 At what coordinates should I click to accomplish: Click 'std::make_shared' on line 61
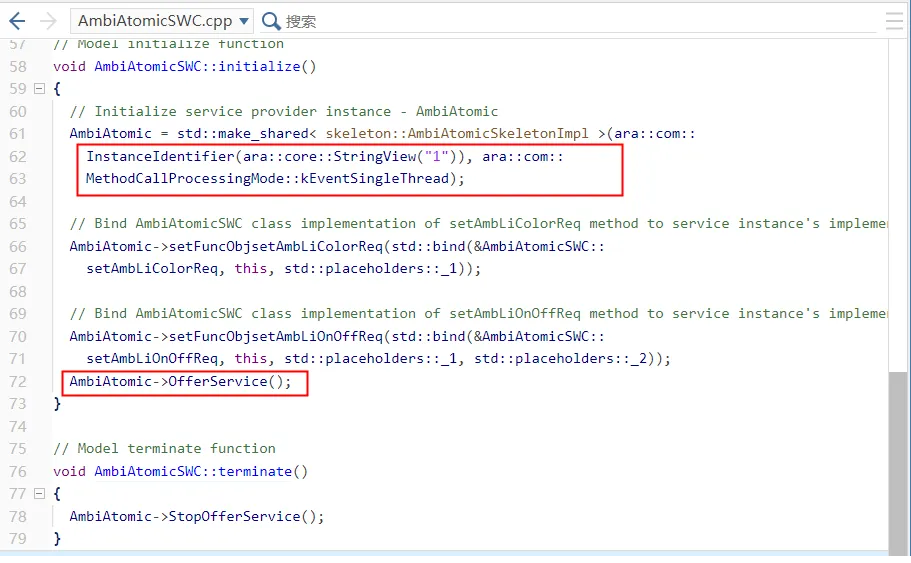click(243, 134)
